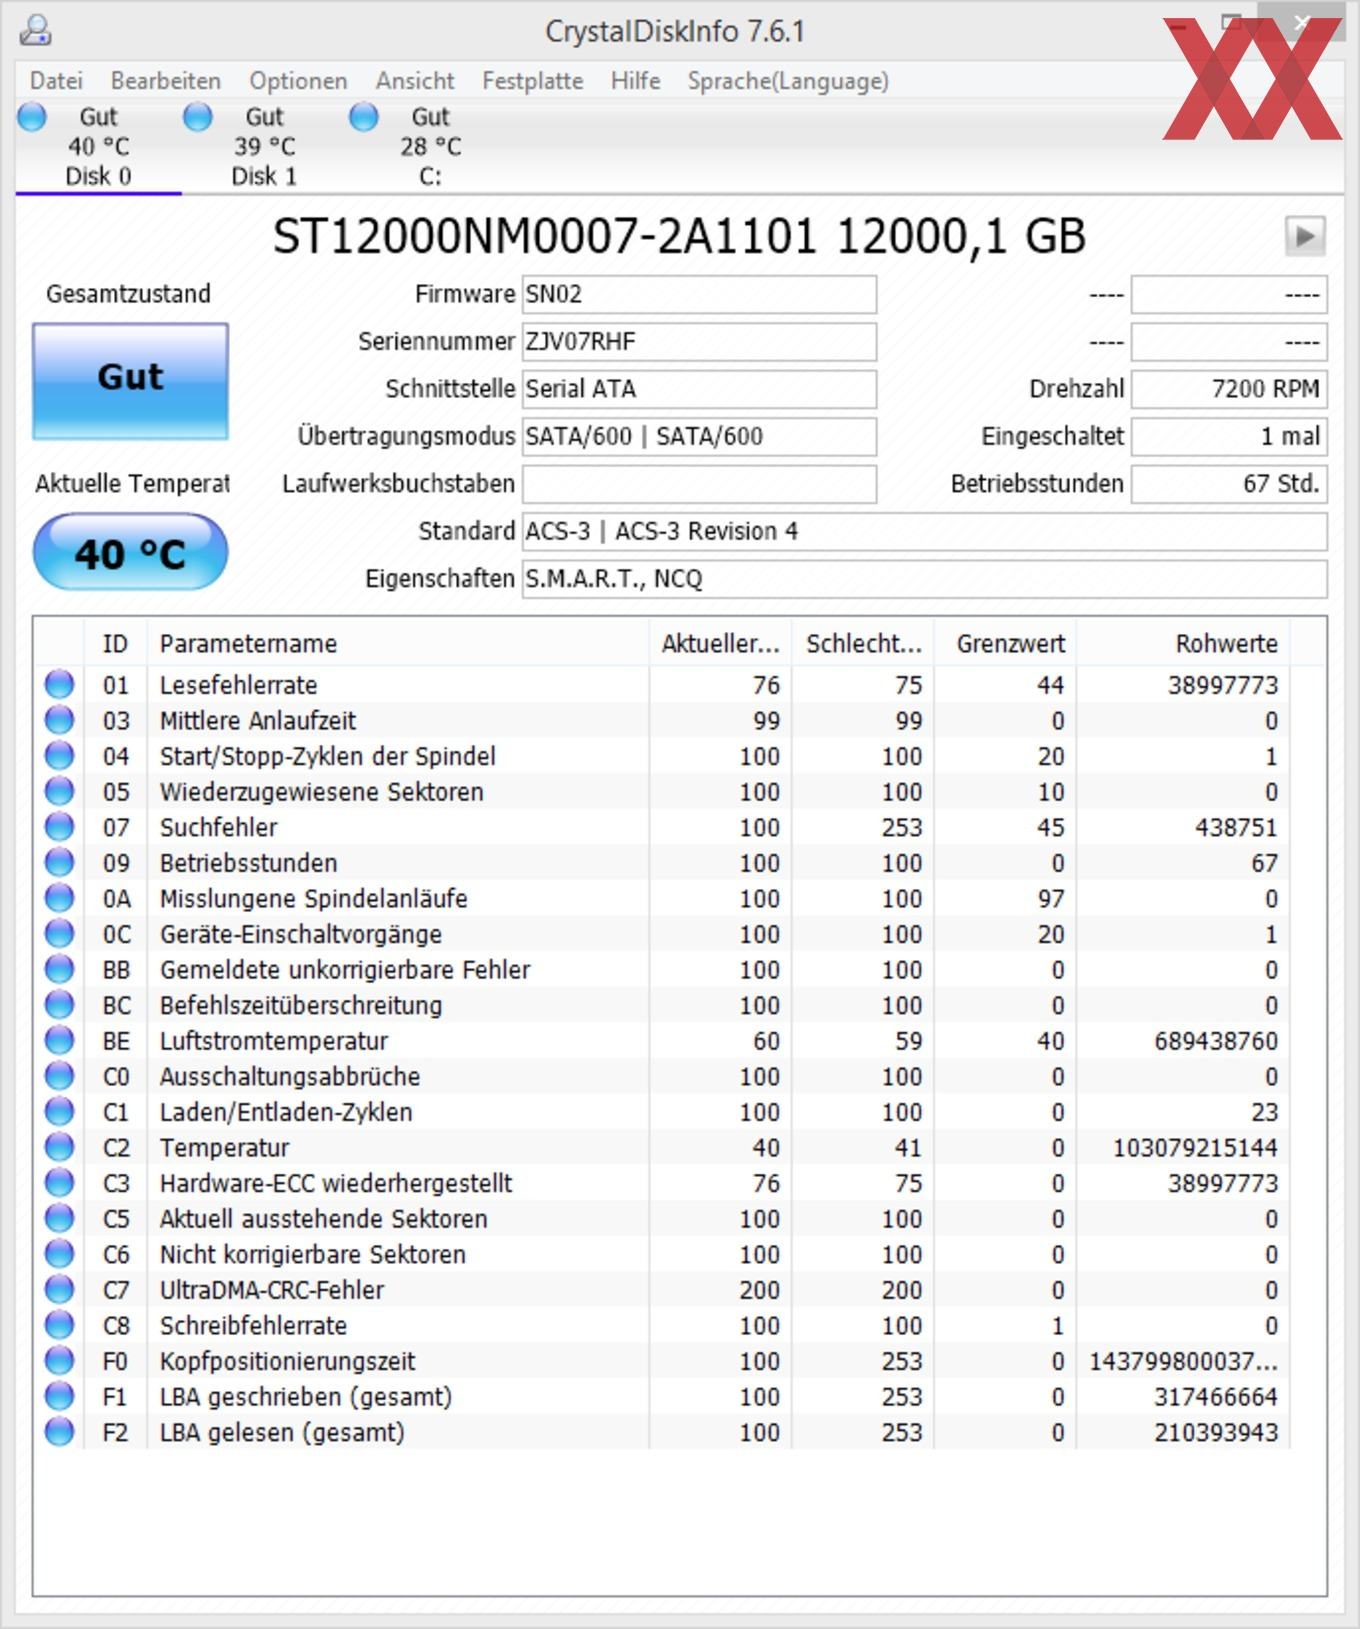Screen dimensions: 1360x1629
Task: Open the Festplatte menu
Action: tap(532, 81)
